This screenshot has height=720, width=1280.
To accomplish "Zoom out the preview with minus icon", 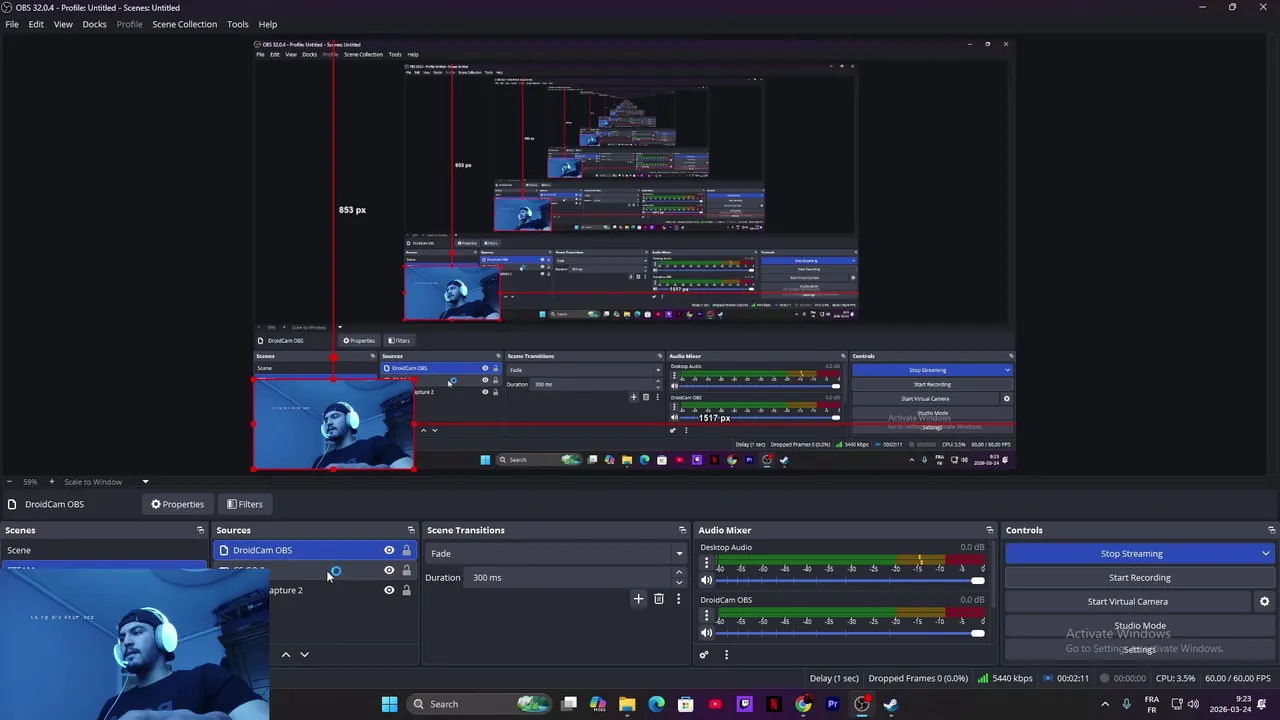I will tap(9, 482).
